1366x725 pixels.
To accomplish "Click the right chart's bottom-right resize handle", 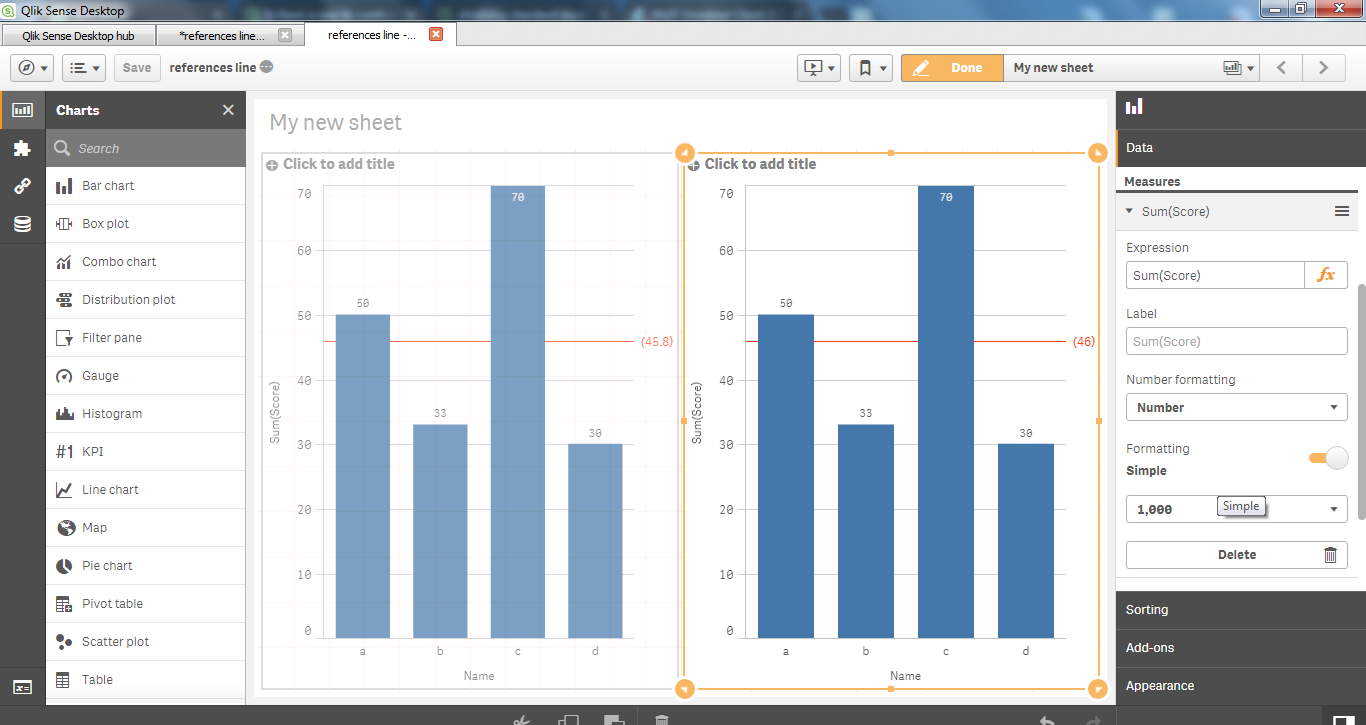I will (1097, 688).
